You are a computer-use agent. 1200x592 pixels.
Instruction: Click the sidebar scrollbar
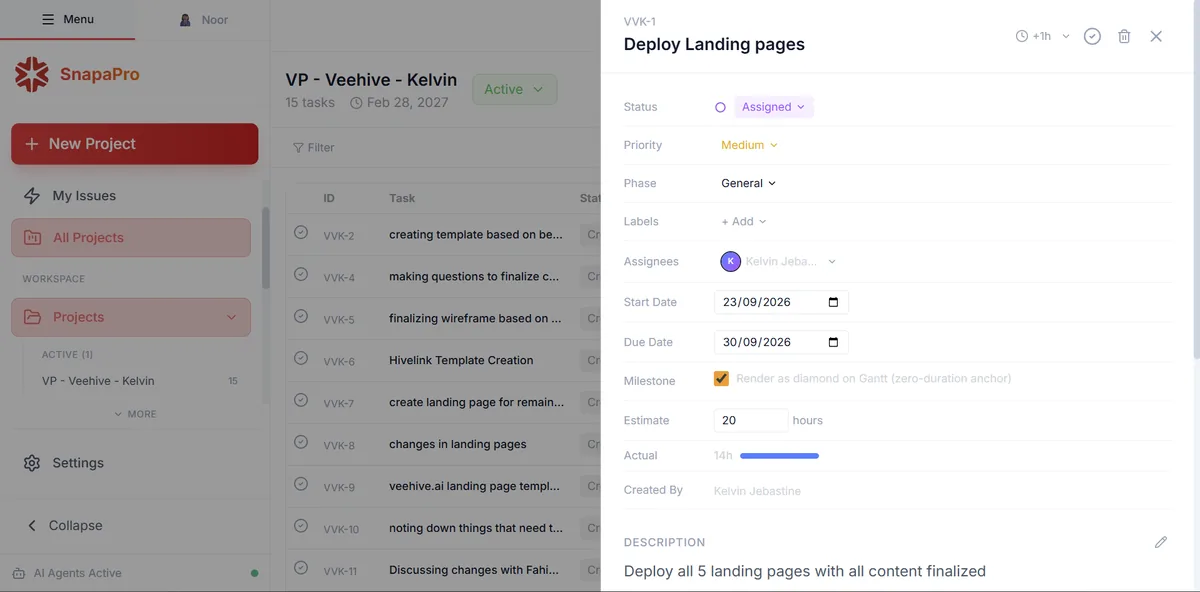click(266, 250)
